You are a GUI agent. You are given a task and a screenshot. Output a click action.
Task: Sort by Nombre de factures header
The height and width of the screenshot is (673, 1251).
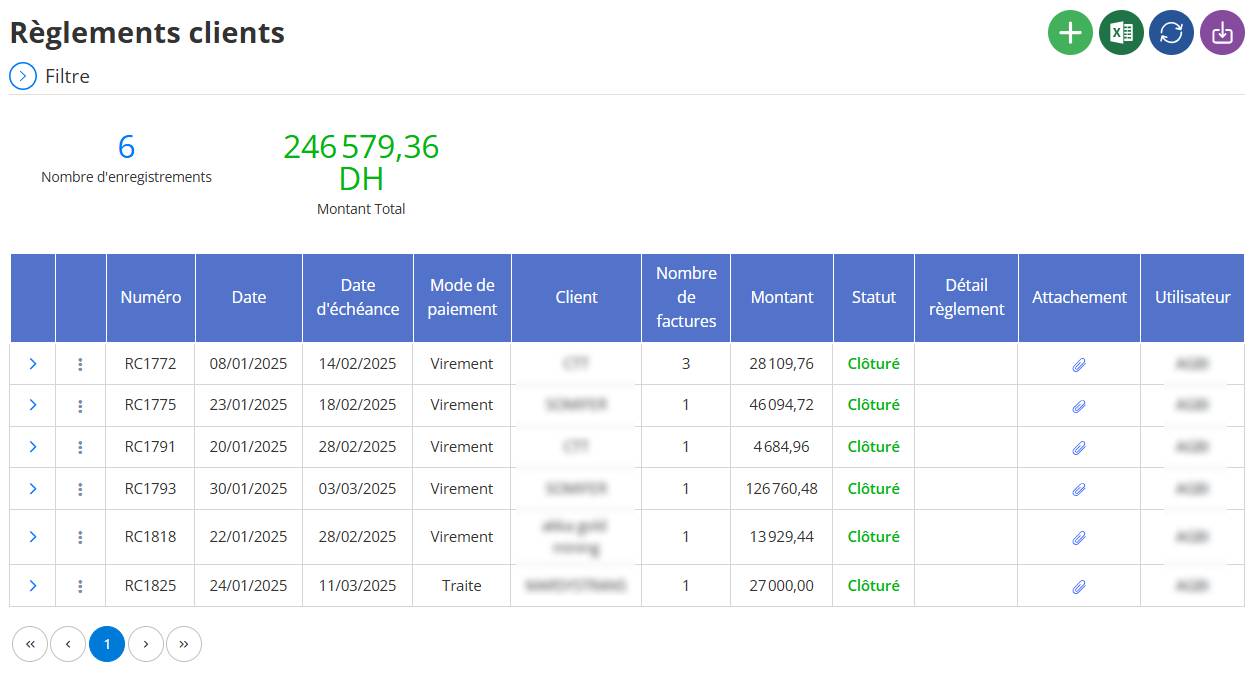coord(686,297)
